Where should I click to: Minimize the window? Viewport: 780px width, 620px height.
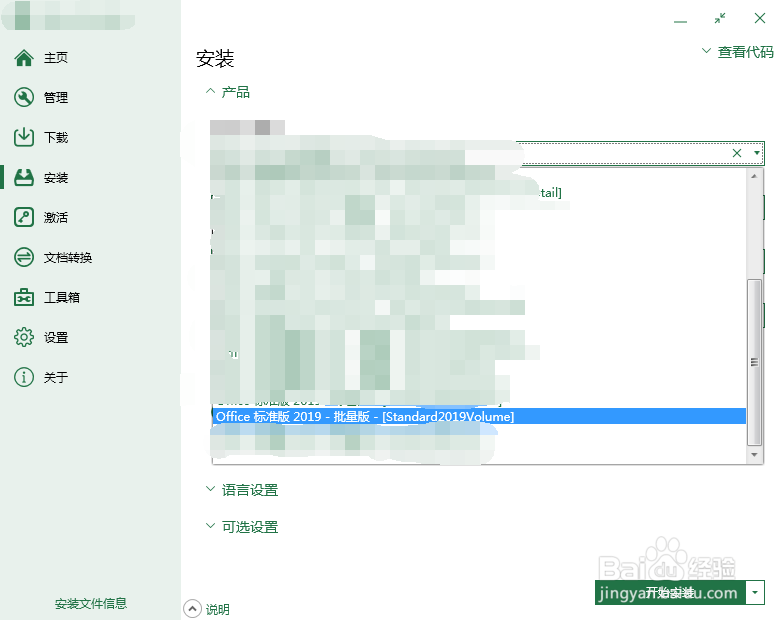[681, 21]
